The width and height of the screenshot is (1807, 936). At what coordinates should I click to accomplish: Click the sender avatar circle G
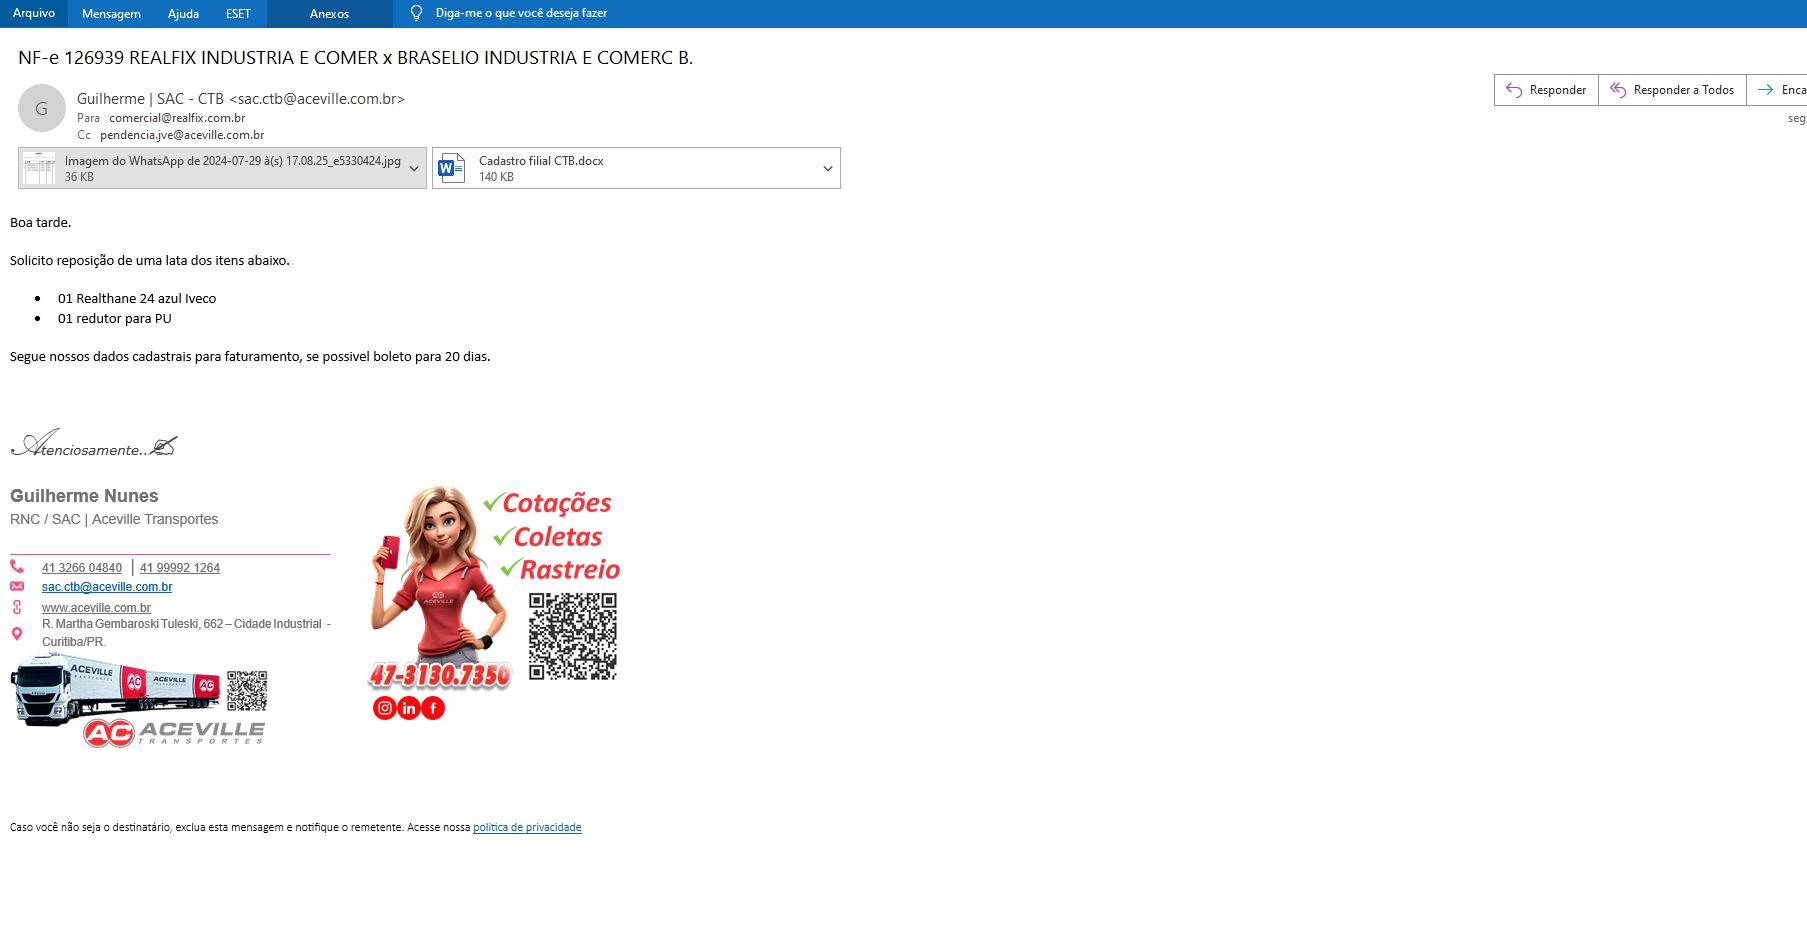pyautogui.click(x=42, y=109)
